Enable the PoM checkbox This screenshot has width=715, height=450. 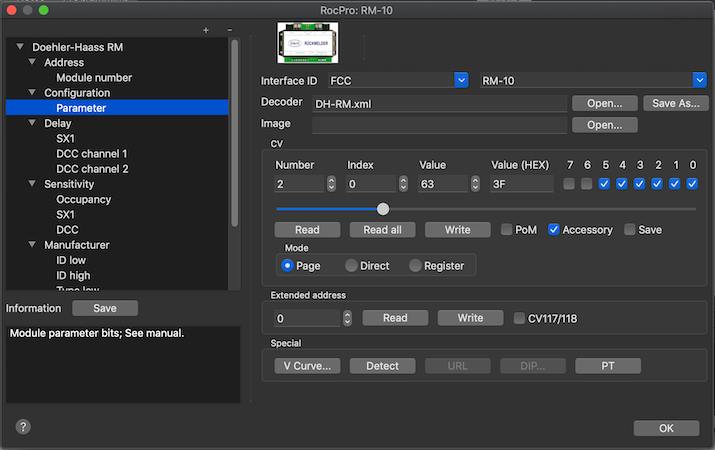click(507, 230)
